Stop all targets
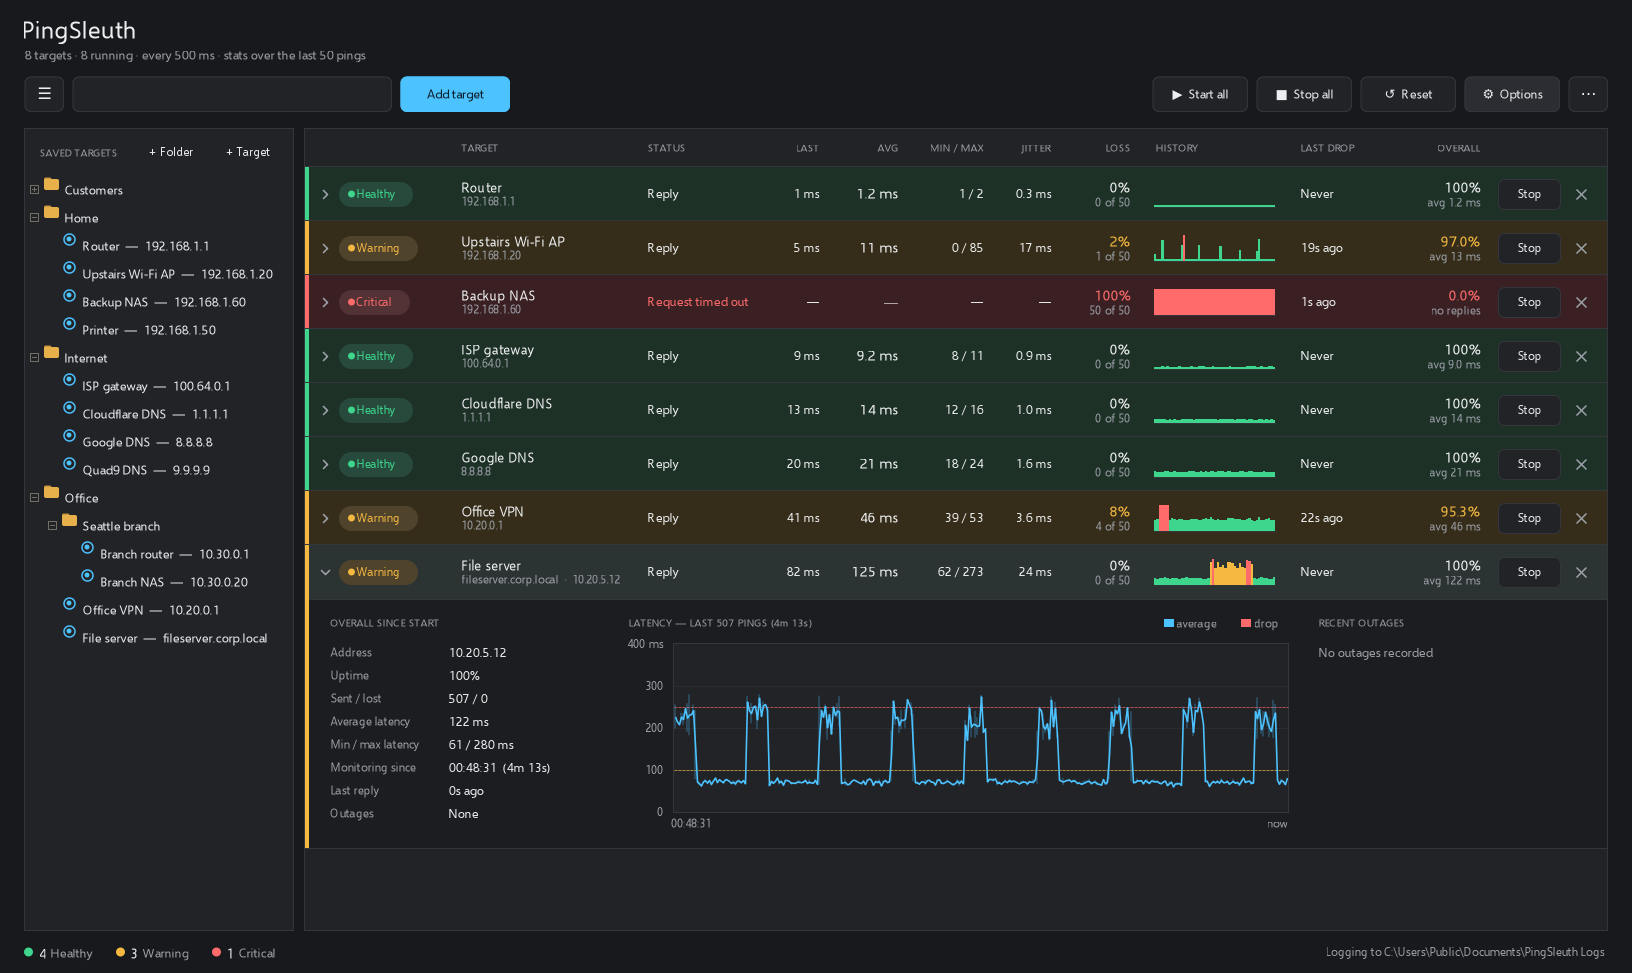 1304,94
